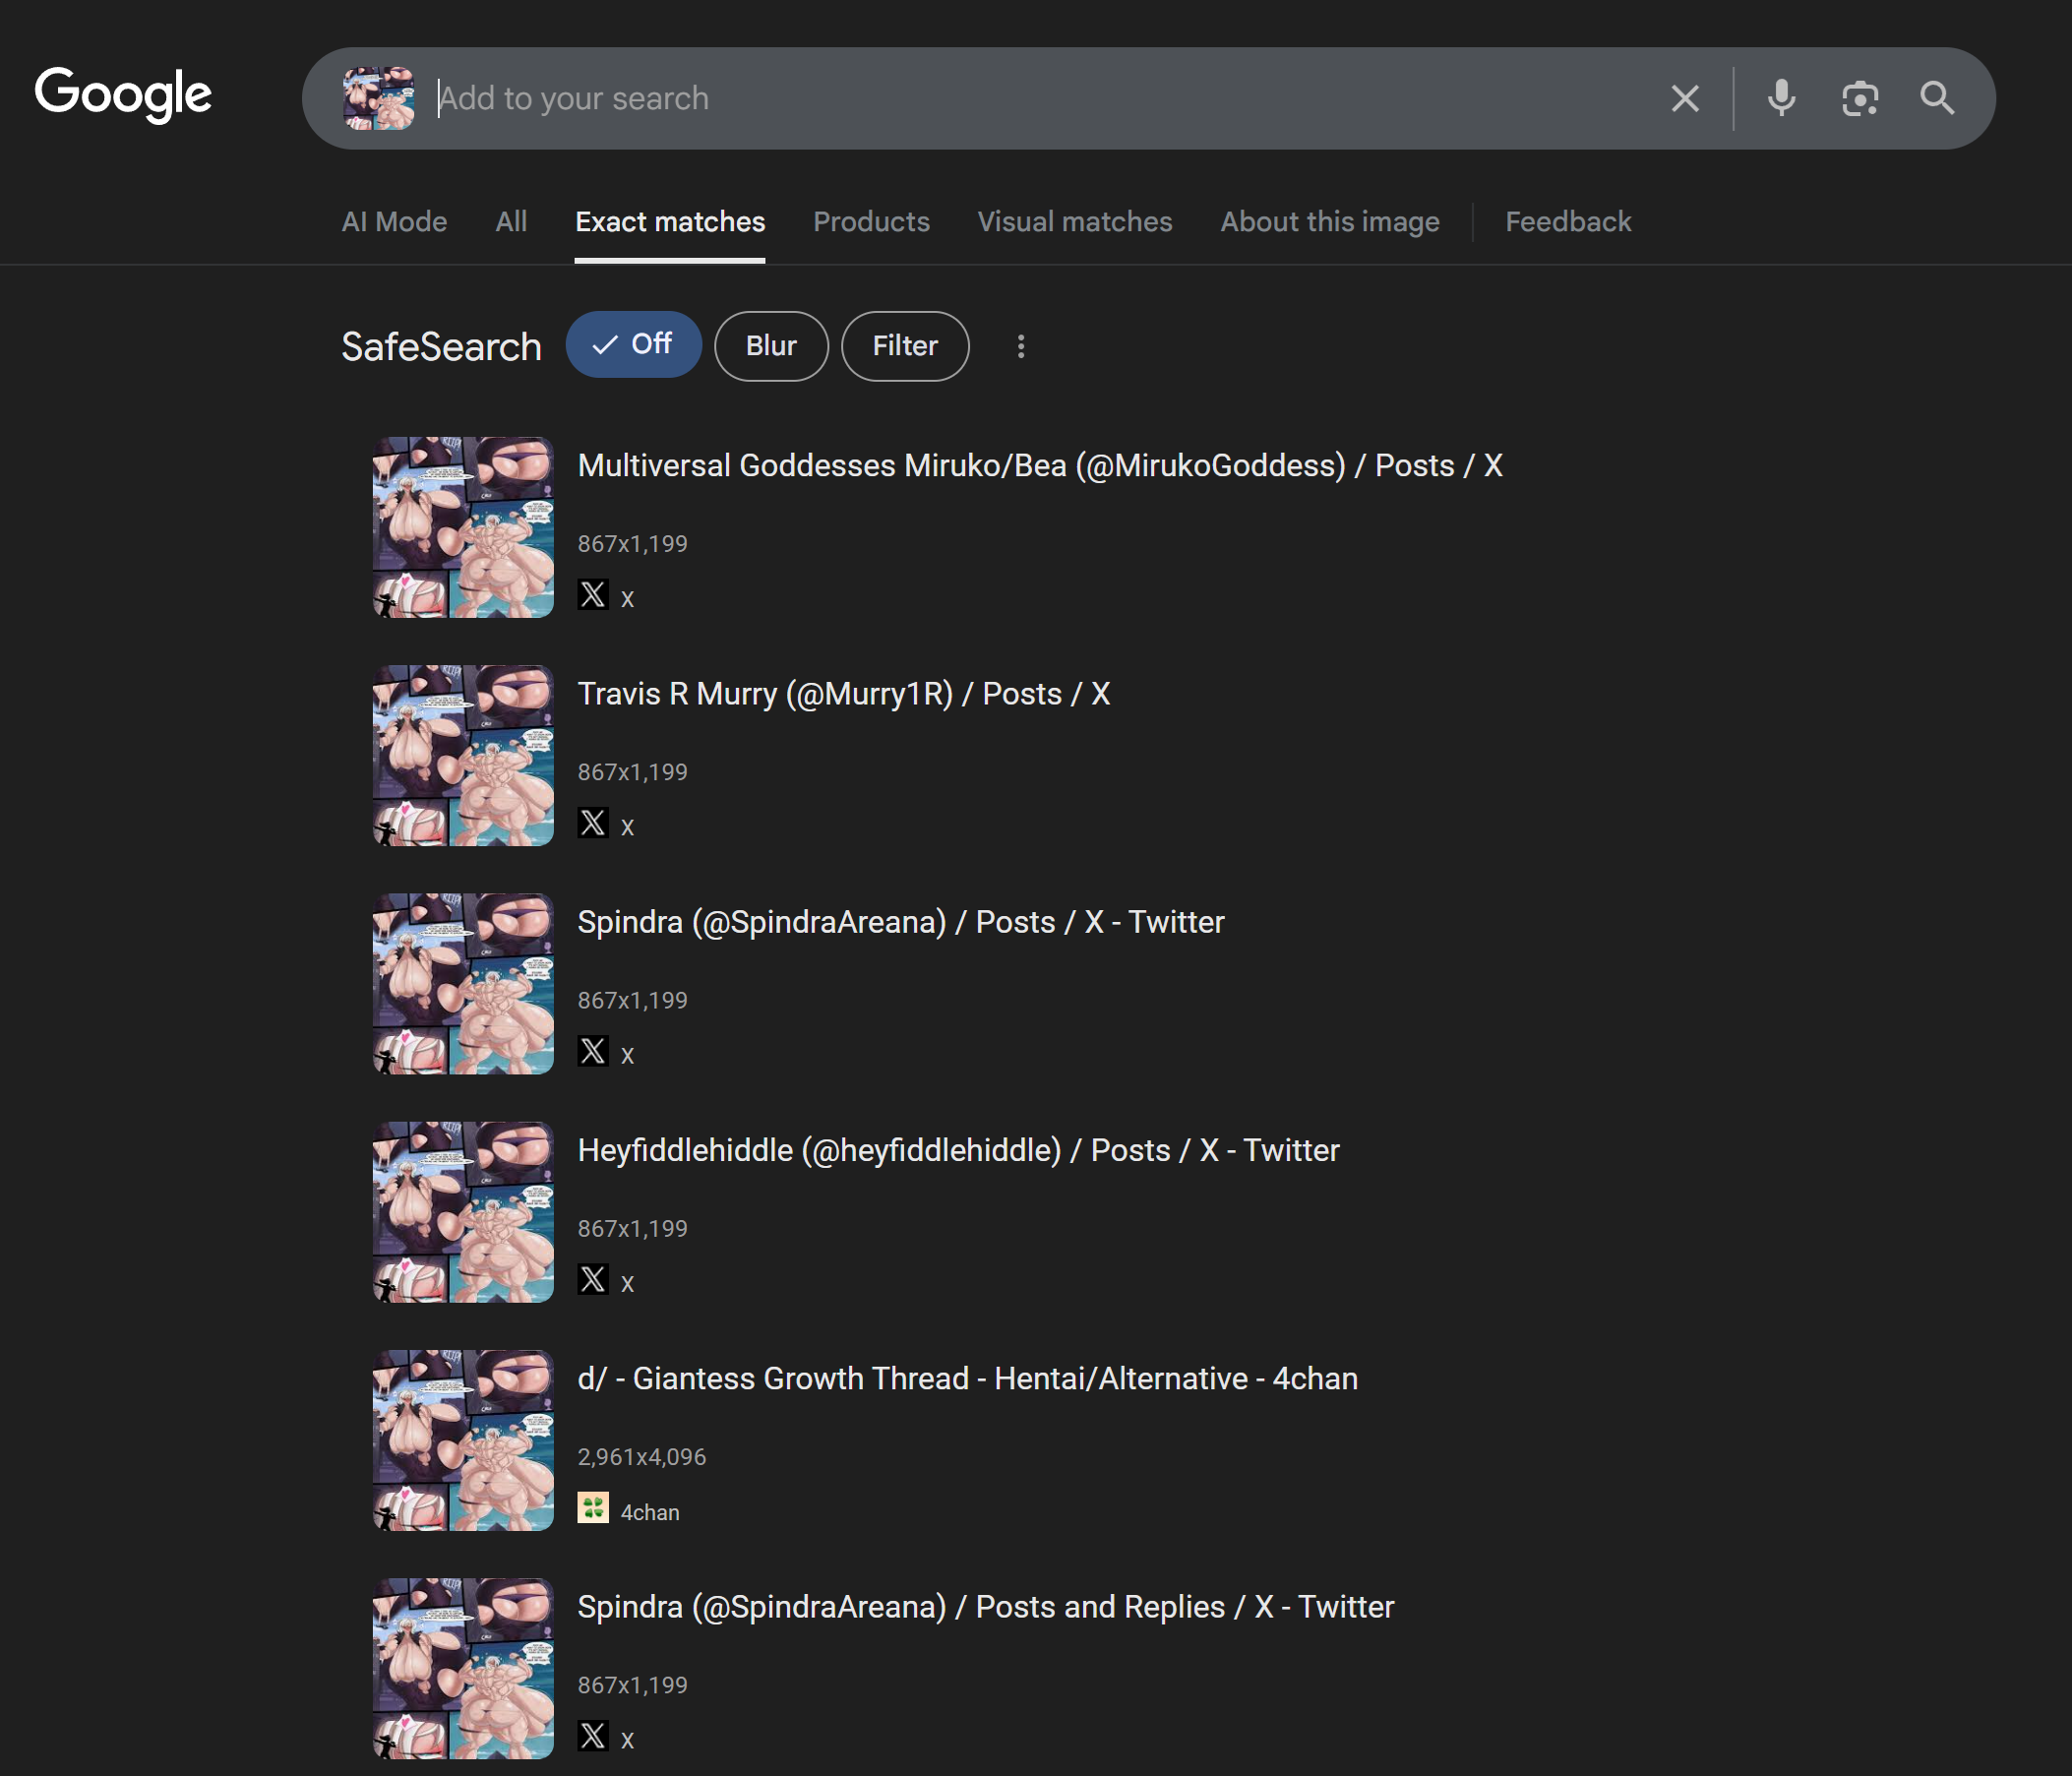Viewport: 2072px width, 1776px height.
Task: Open the Heyfiddlehiddle Posts result link
Action: click(x=957, y=1150)
